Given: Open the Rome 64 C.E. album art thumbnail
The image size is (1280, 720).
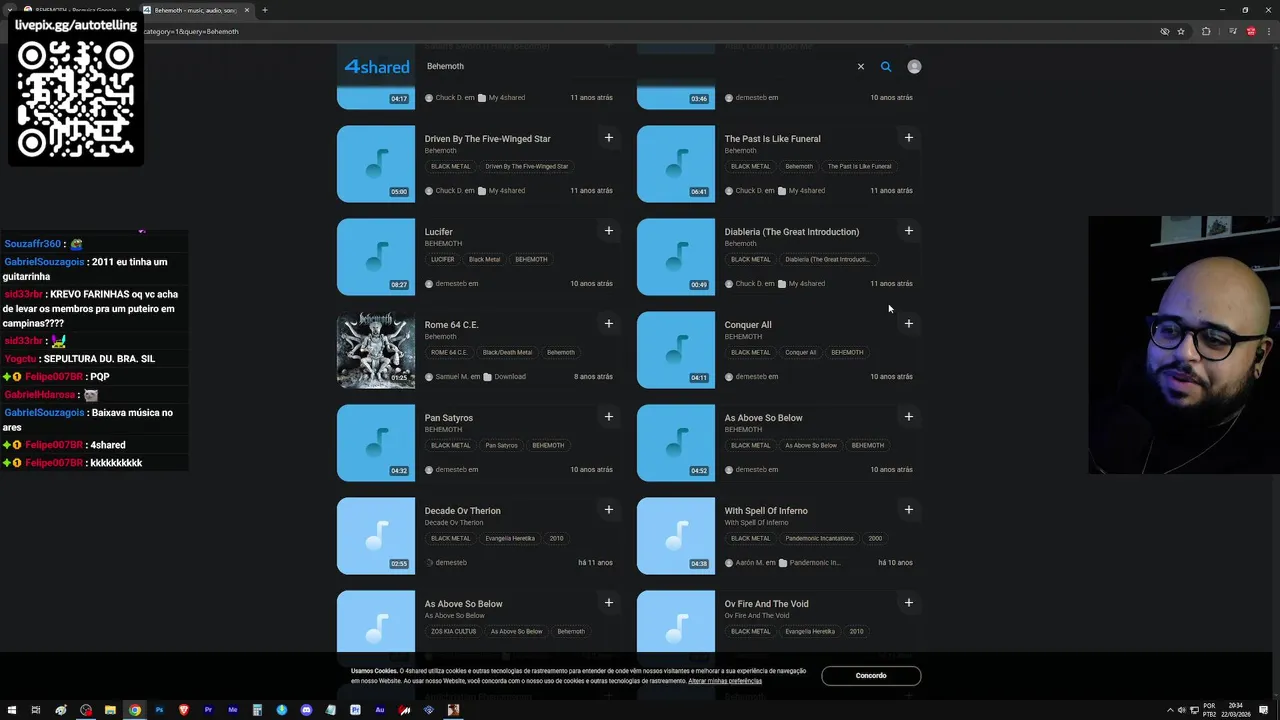Looking at the screenshot, I should tap(376, 350).
